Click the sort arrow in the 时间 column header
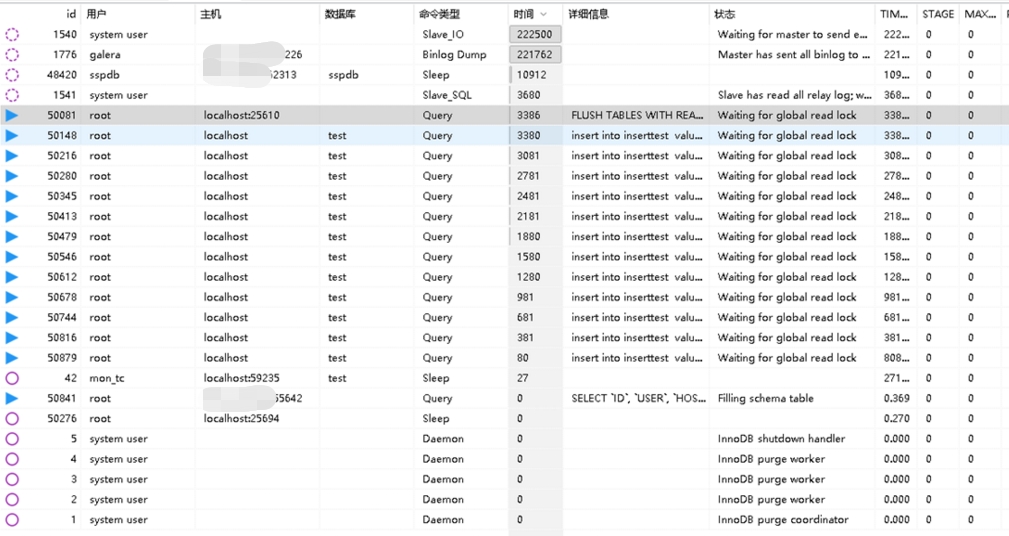1009x536 pixels. point(544,15)
